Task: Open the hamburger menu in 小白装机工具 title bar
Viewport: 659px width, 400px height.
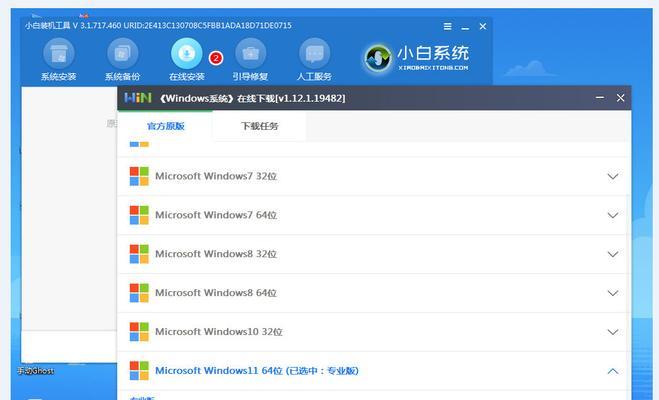Action: pyautogui.click(x=448, y=26)
